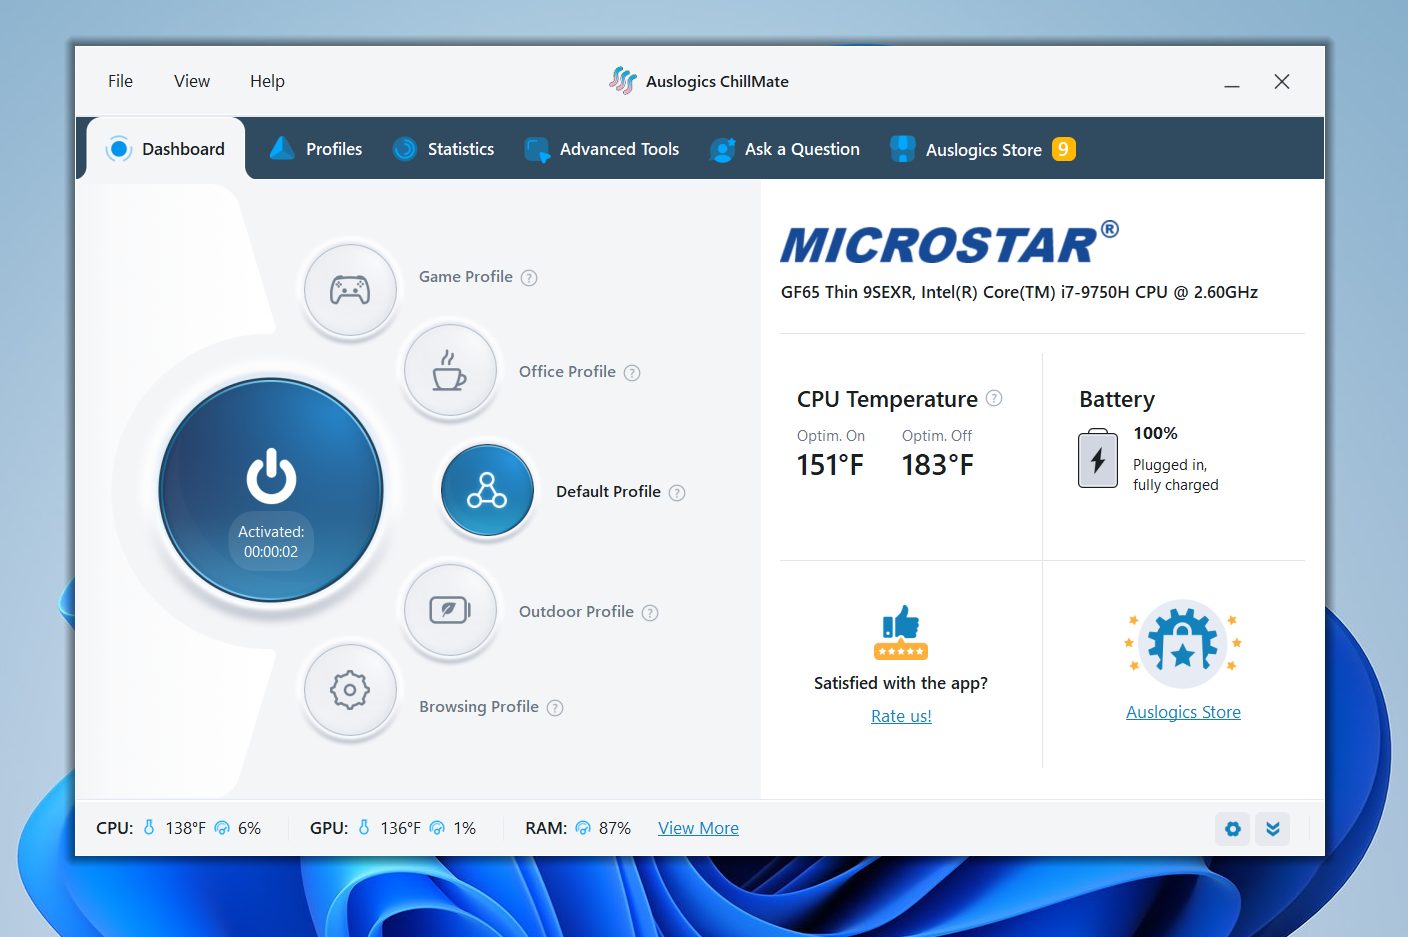Click the Auslogics Store padlock gear icon
The width and height of the screenshot is (1408, 937).
(x=1183, y=643)
